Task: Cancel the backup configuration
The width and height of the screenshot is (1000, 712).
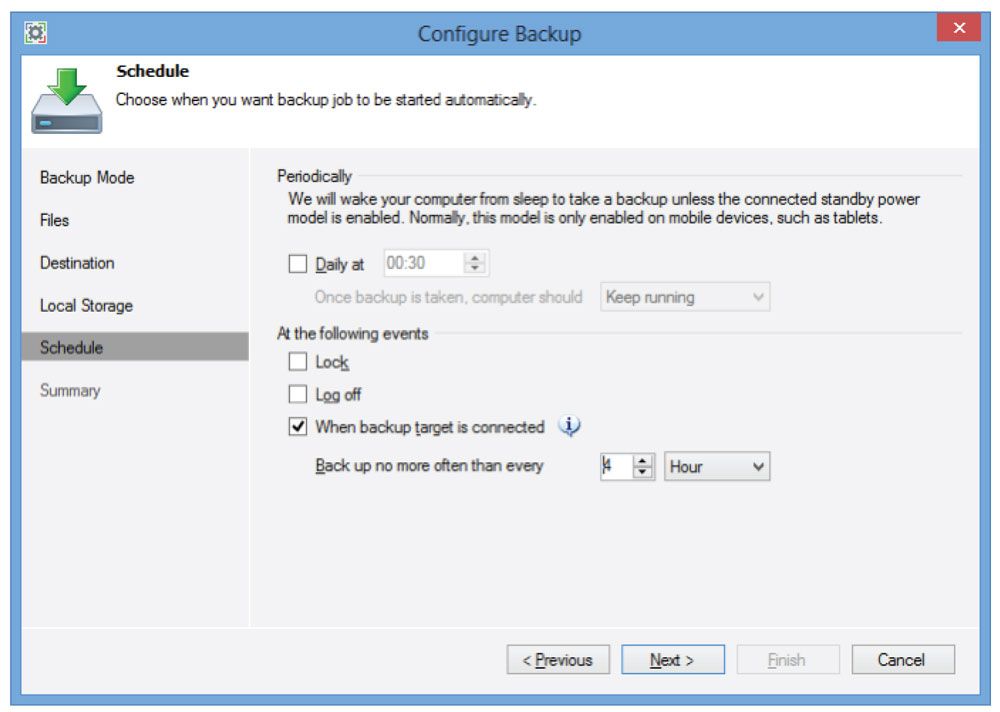Action: (902, 660)
